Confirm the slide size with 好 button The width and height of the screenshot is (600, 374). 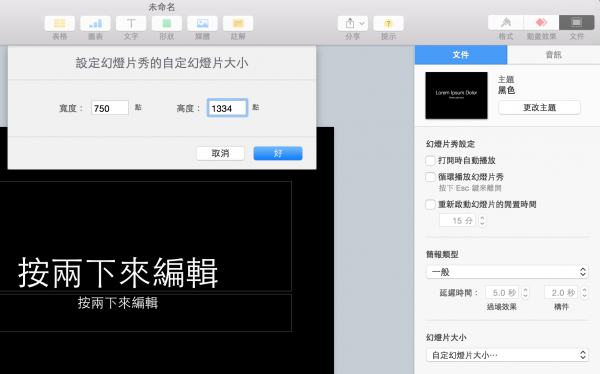click(278, 154)
